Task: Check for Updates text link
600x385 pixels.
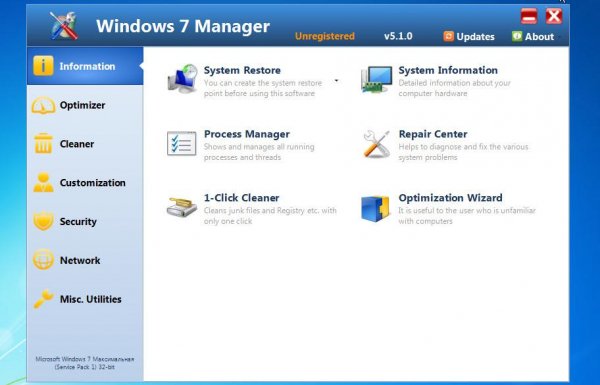Action: click(475, 37)
